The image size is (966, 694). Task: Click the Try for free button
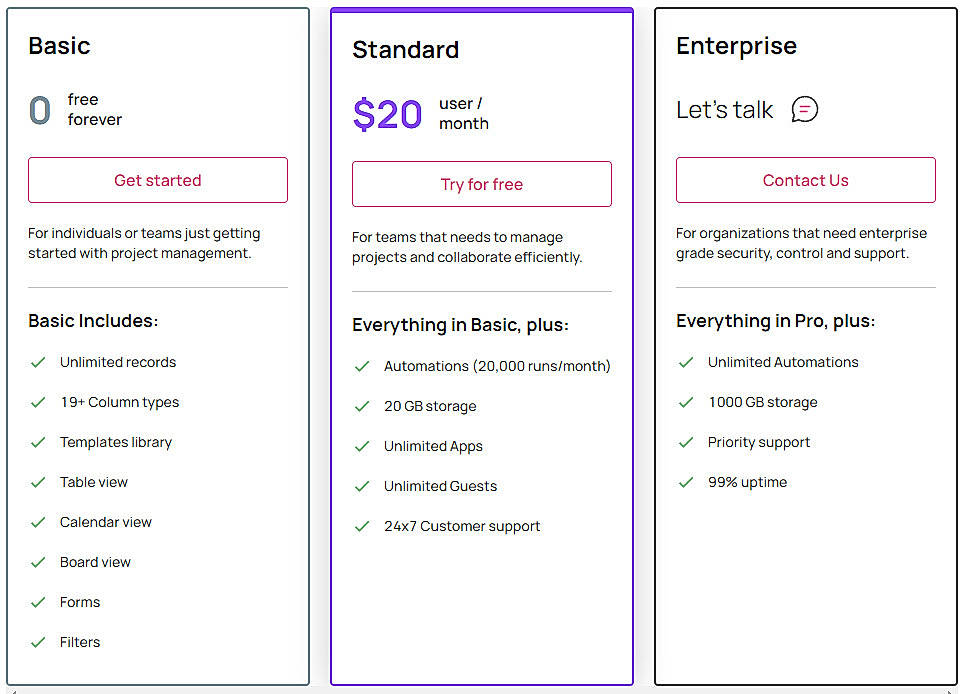point(481,184)
